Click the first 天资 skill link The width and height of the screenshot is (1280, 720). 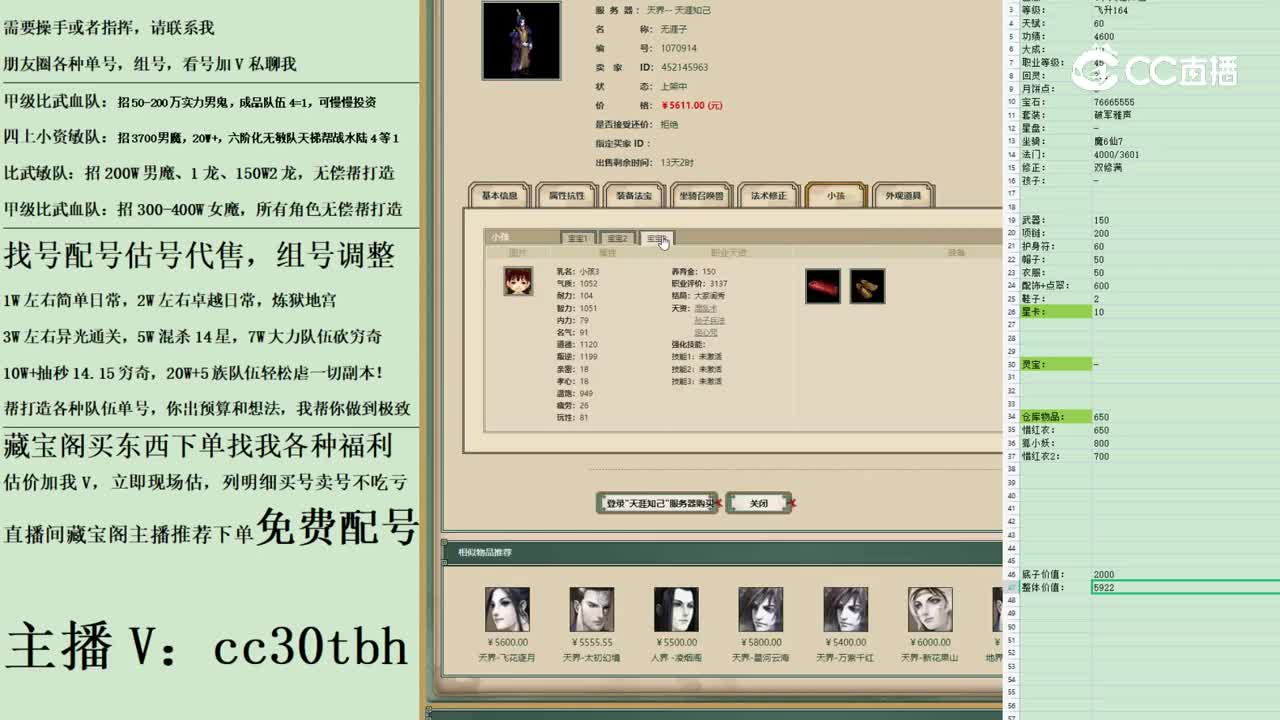pyautogui.click(x=706, y=308)
